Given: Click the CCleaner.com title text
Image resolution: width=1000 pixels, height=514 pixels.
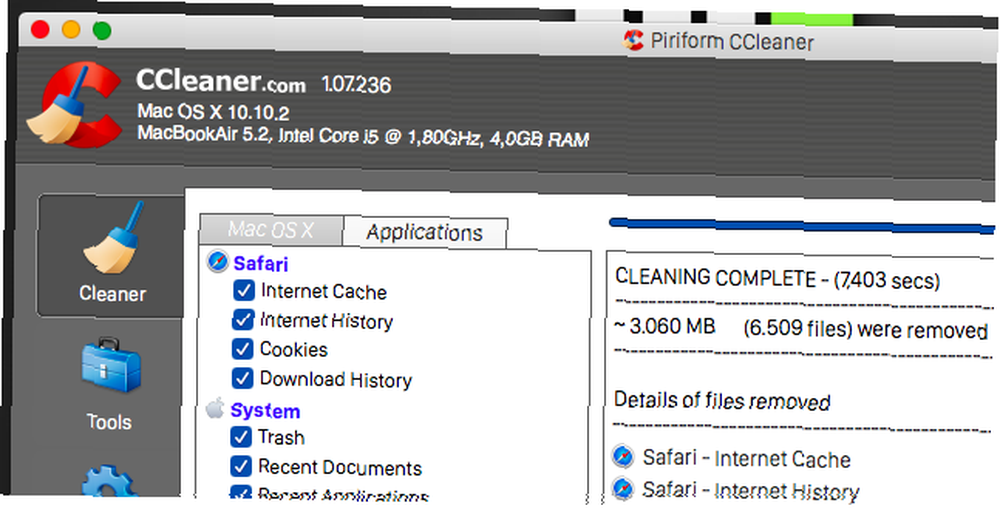Looking at the screenshot, I should (221, 82).
